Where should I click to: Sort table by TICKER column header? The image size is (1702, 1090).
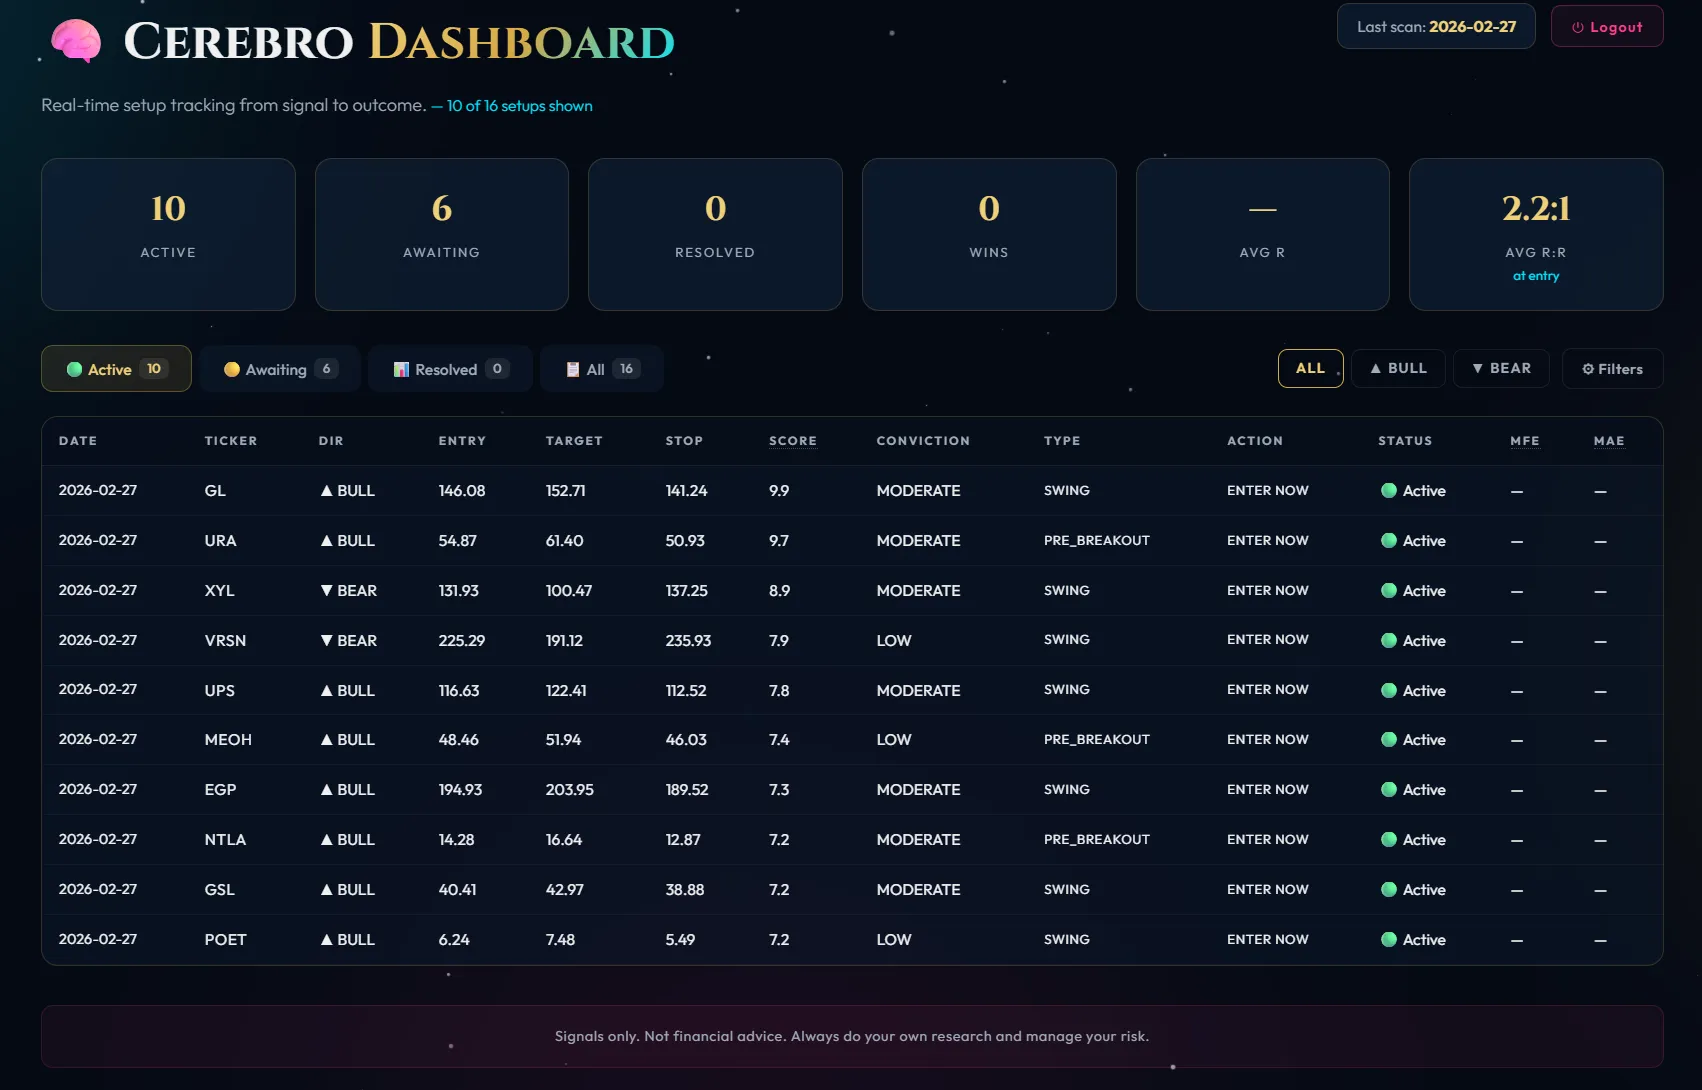click(231, 441)
